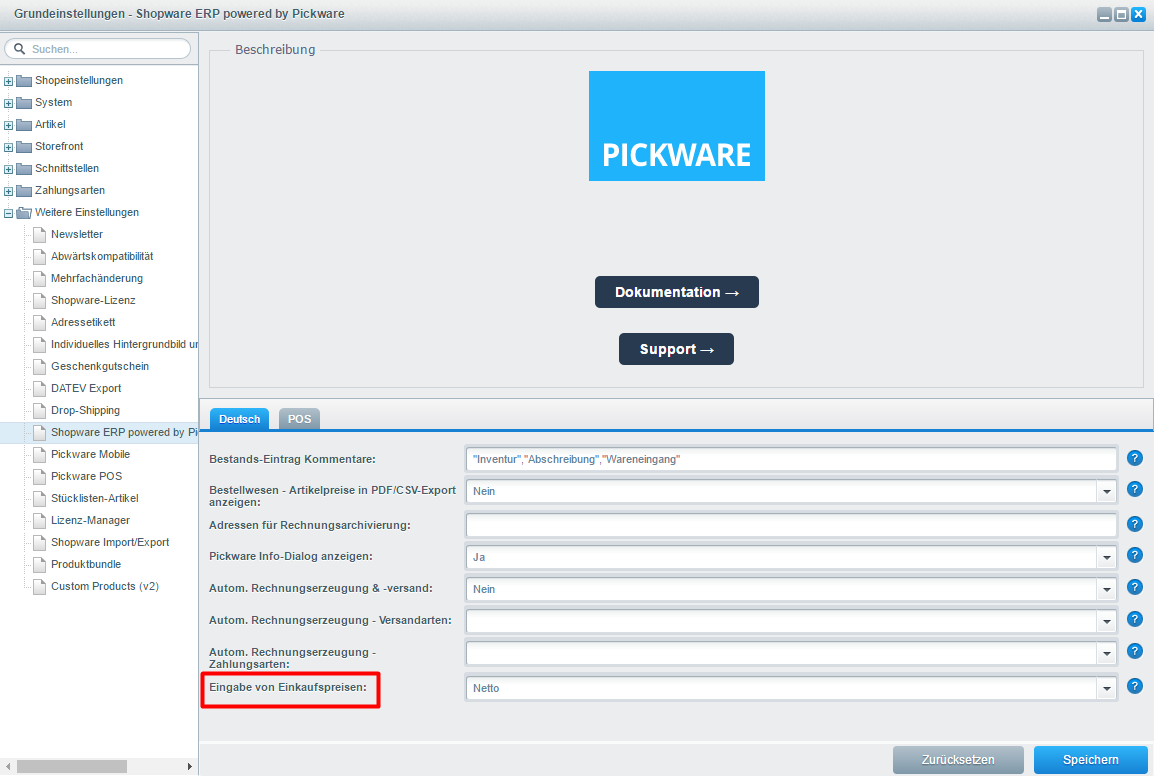
Task: Click the Newsletter page icon
Action: (x=40, y=234)
